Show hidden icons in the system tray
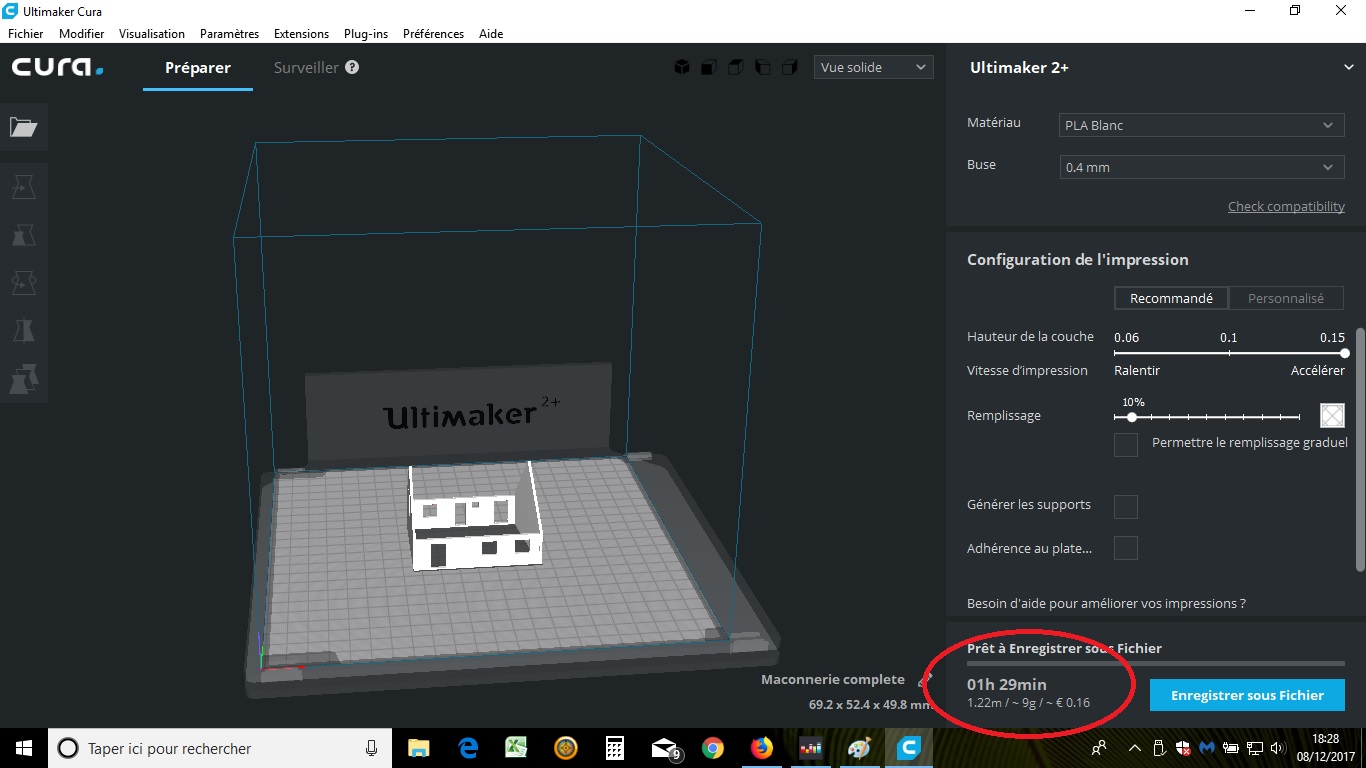This screenshot has width=1366, height=768. (x=1135, y=748)
